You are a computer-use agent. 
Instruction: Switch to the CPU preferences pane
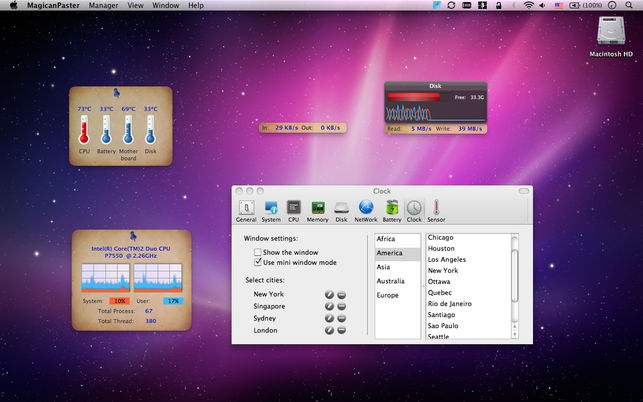click(x=294, y=211)
